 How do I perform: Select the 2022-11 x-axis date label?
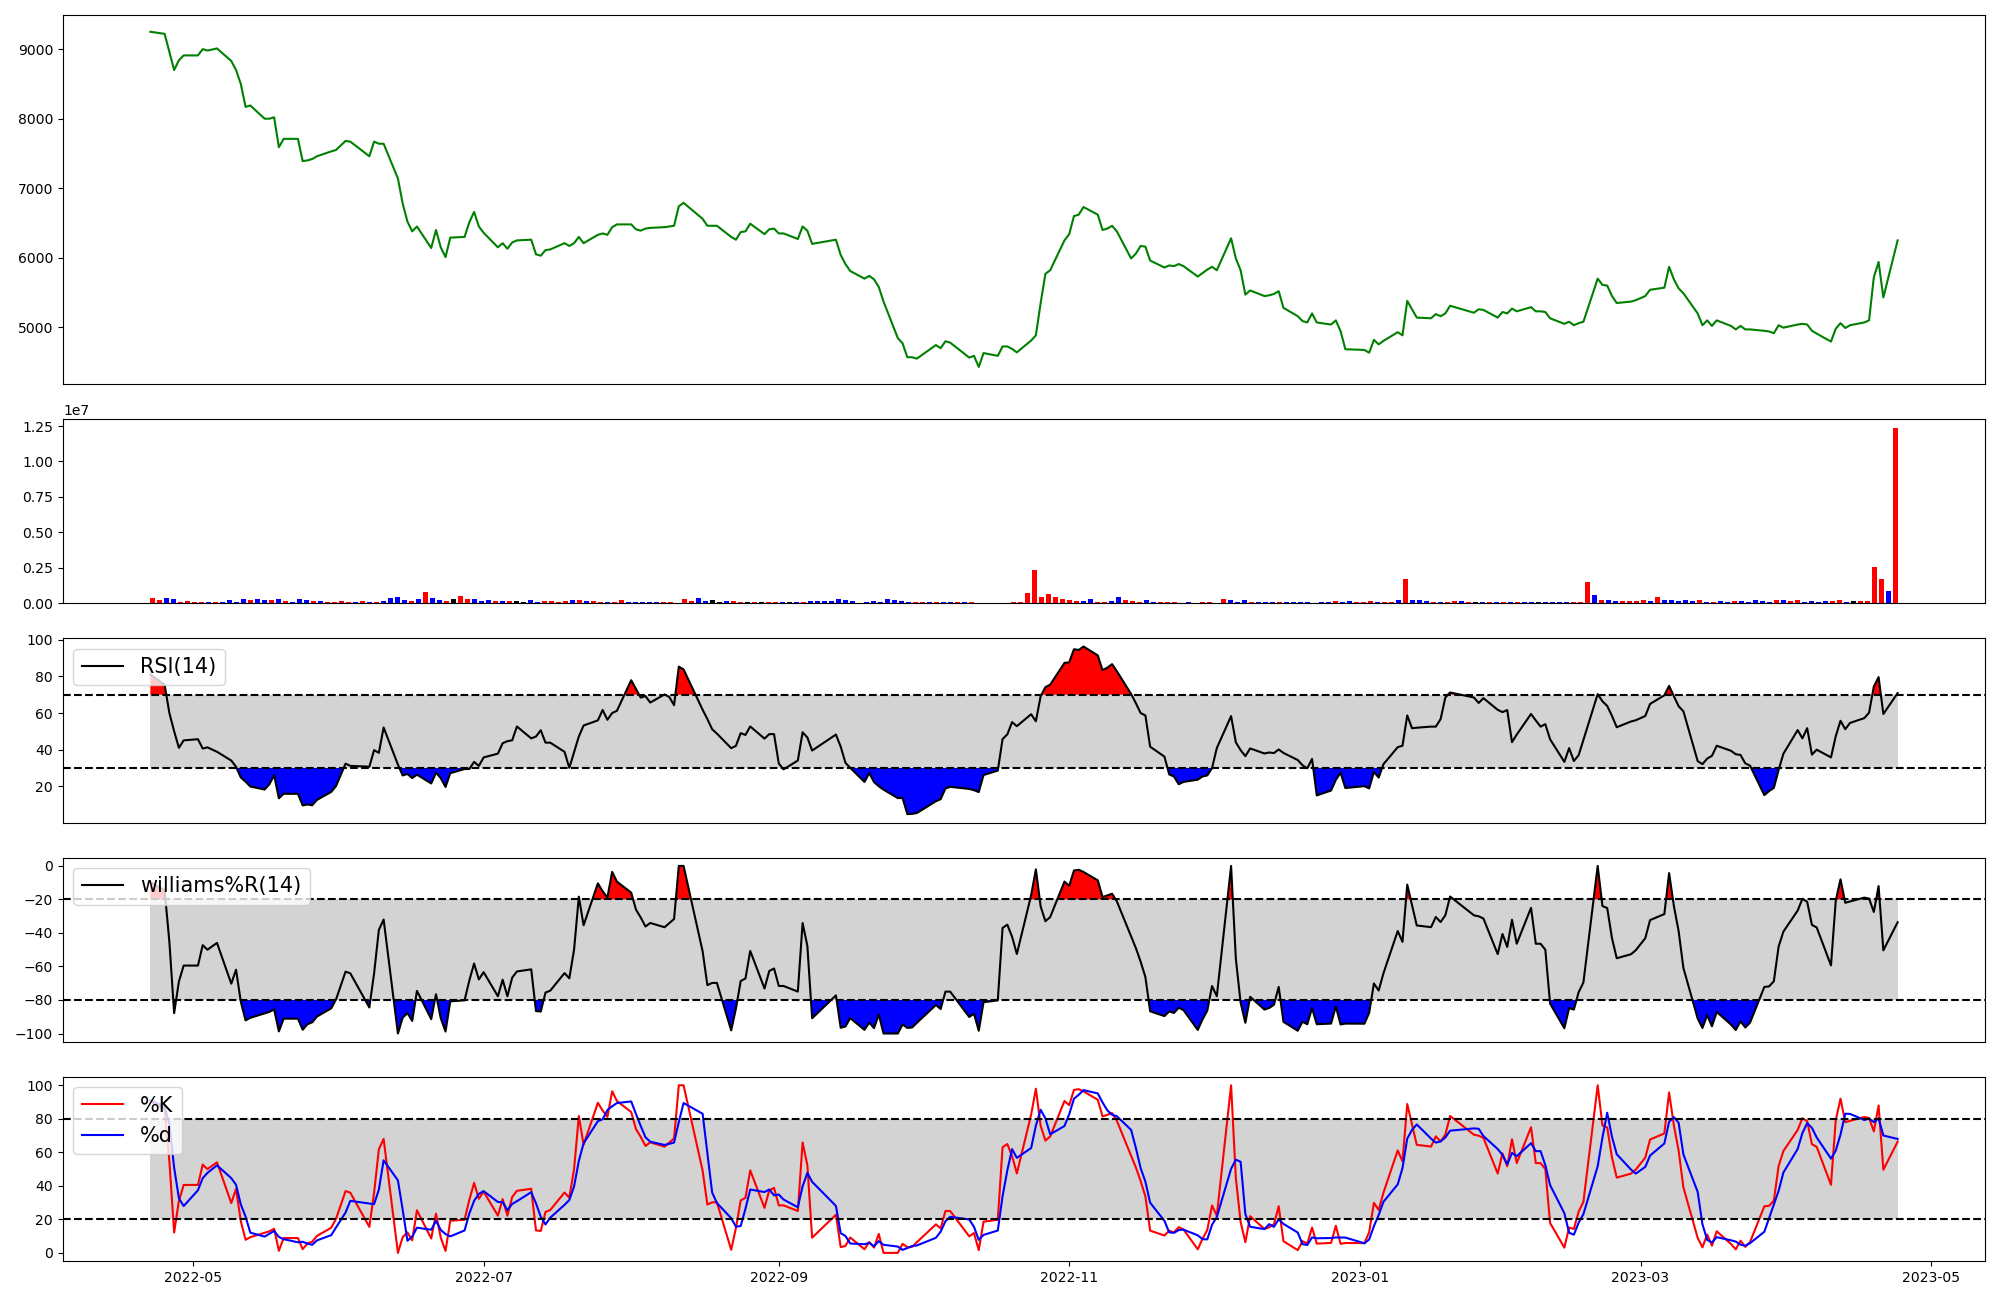click(x=1070, y=1276)
